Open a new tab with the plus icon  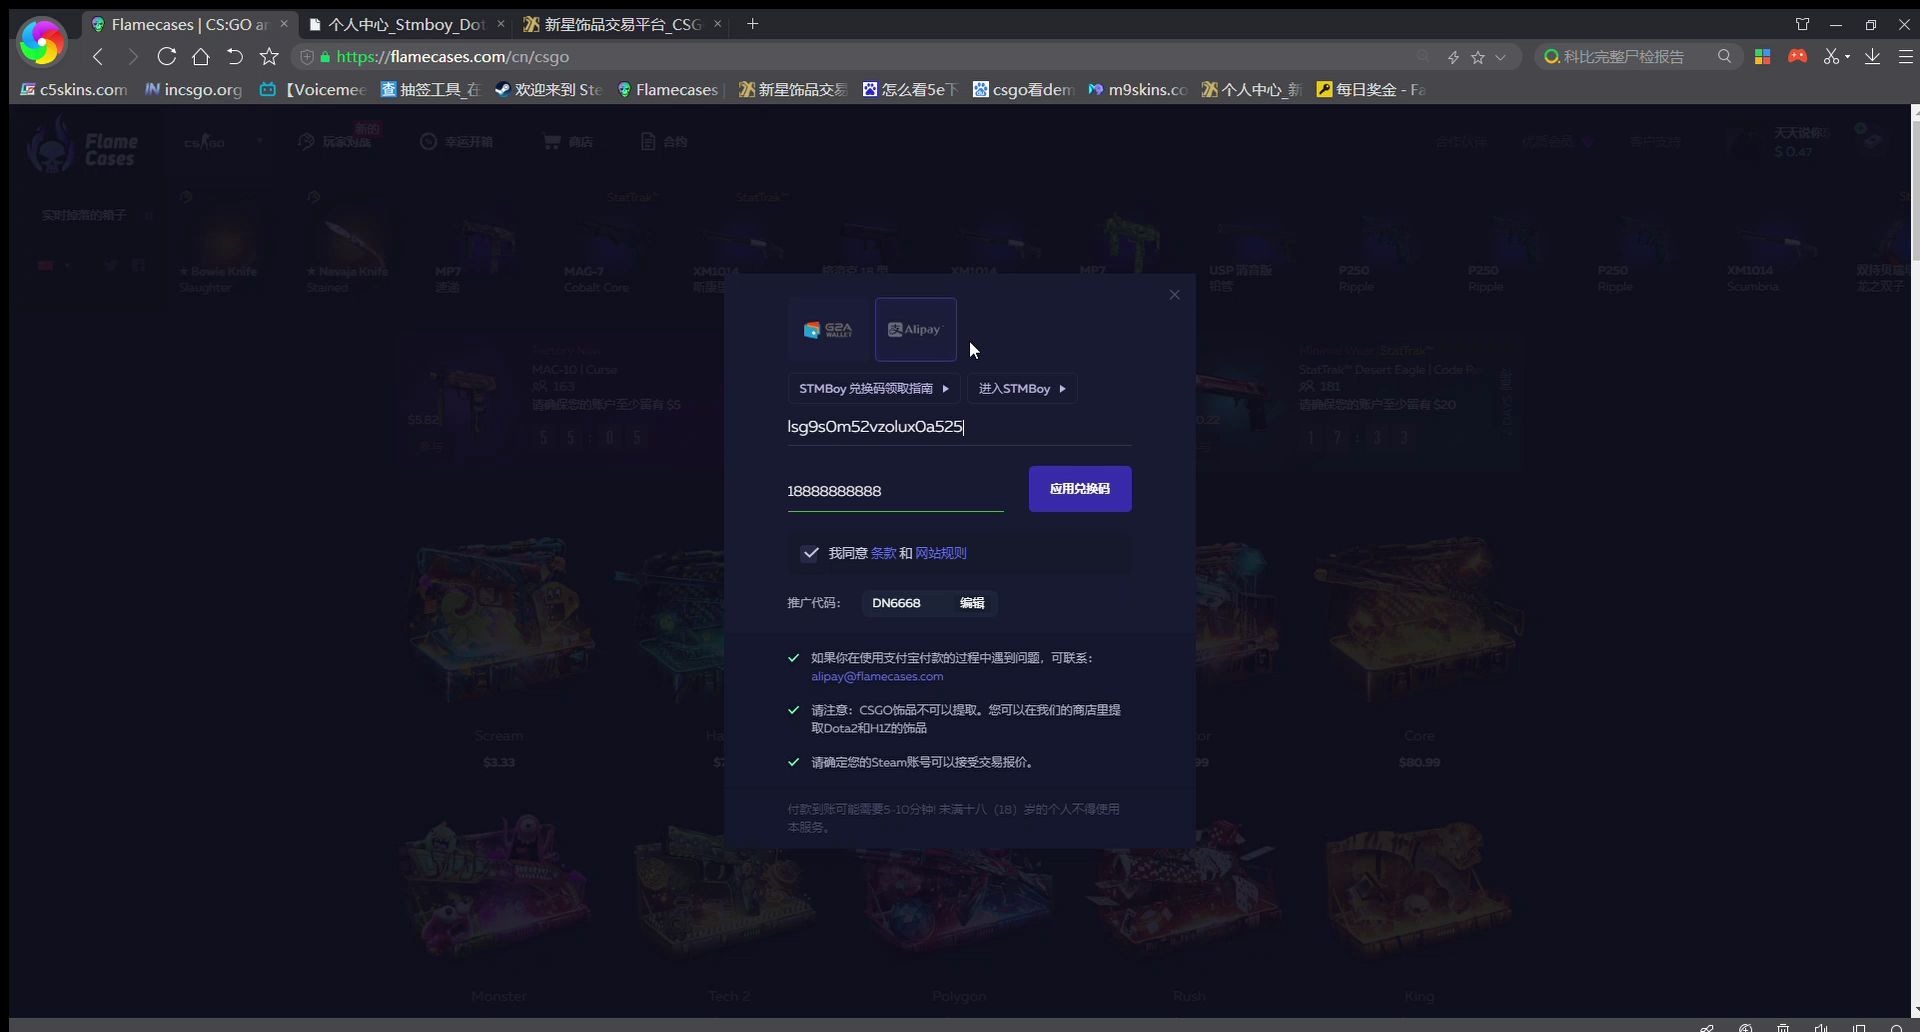pyautogui.click(x=753, y=24)
